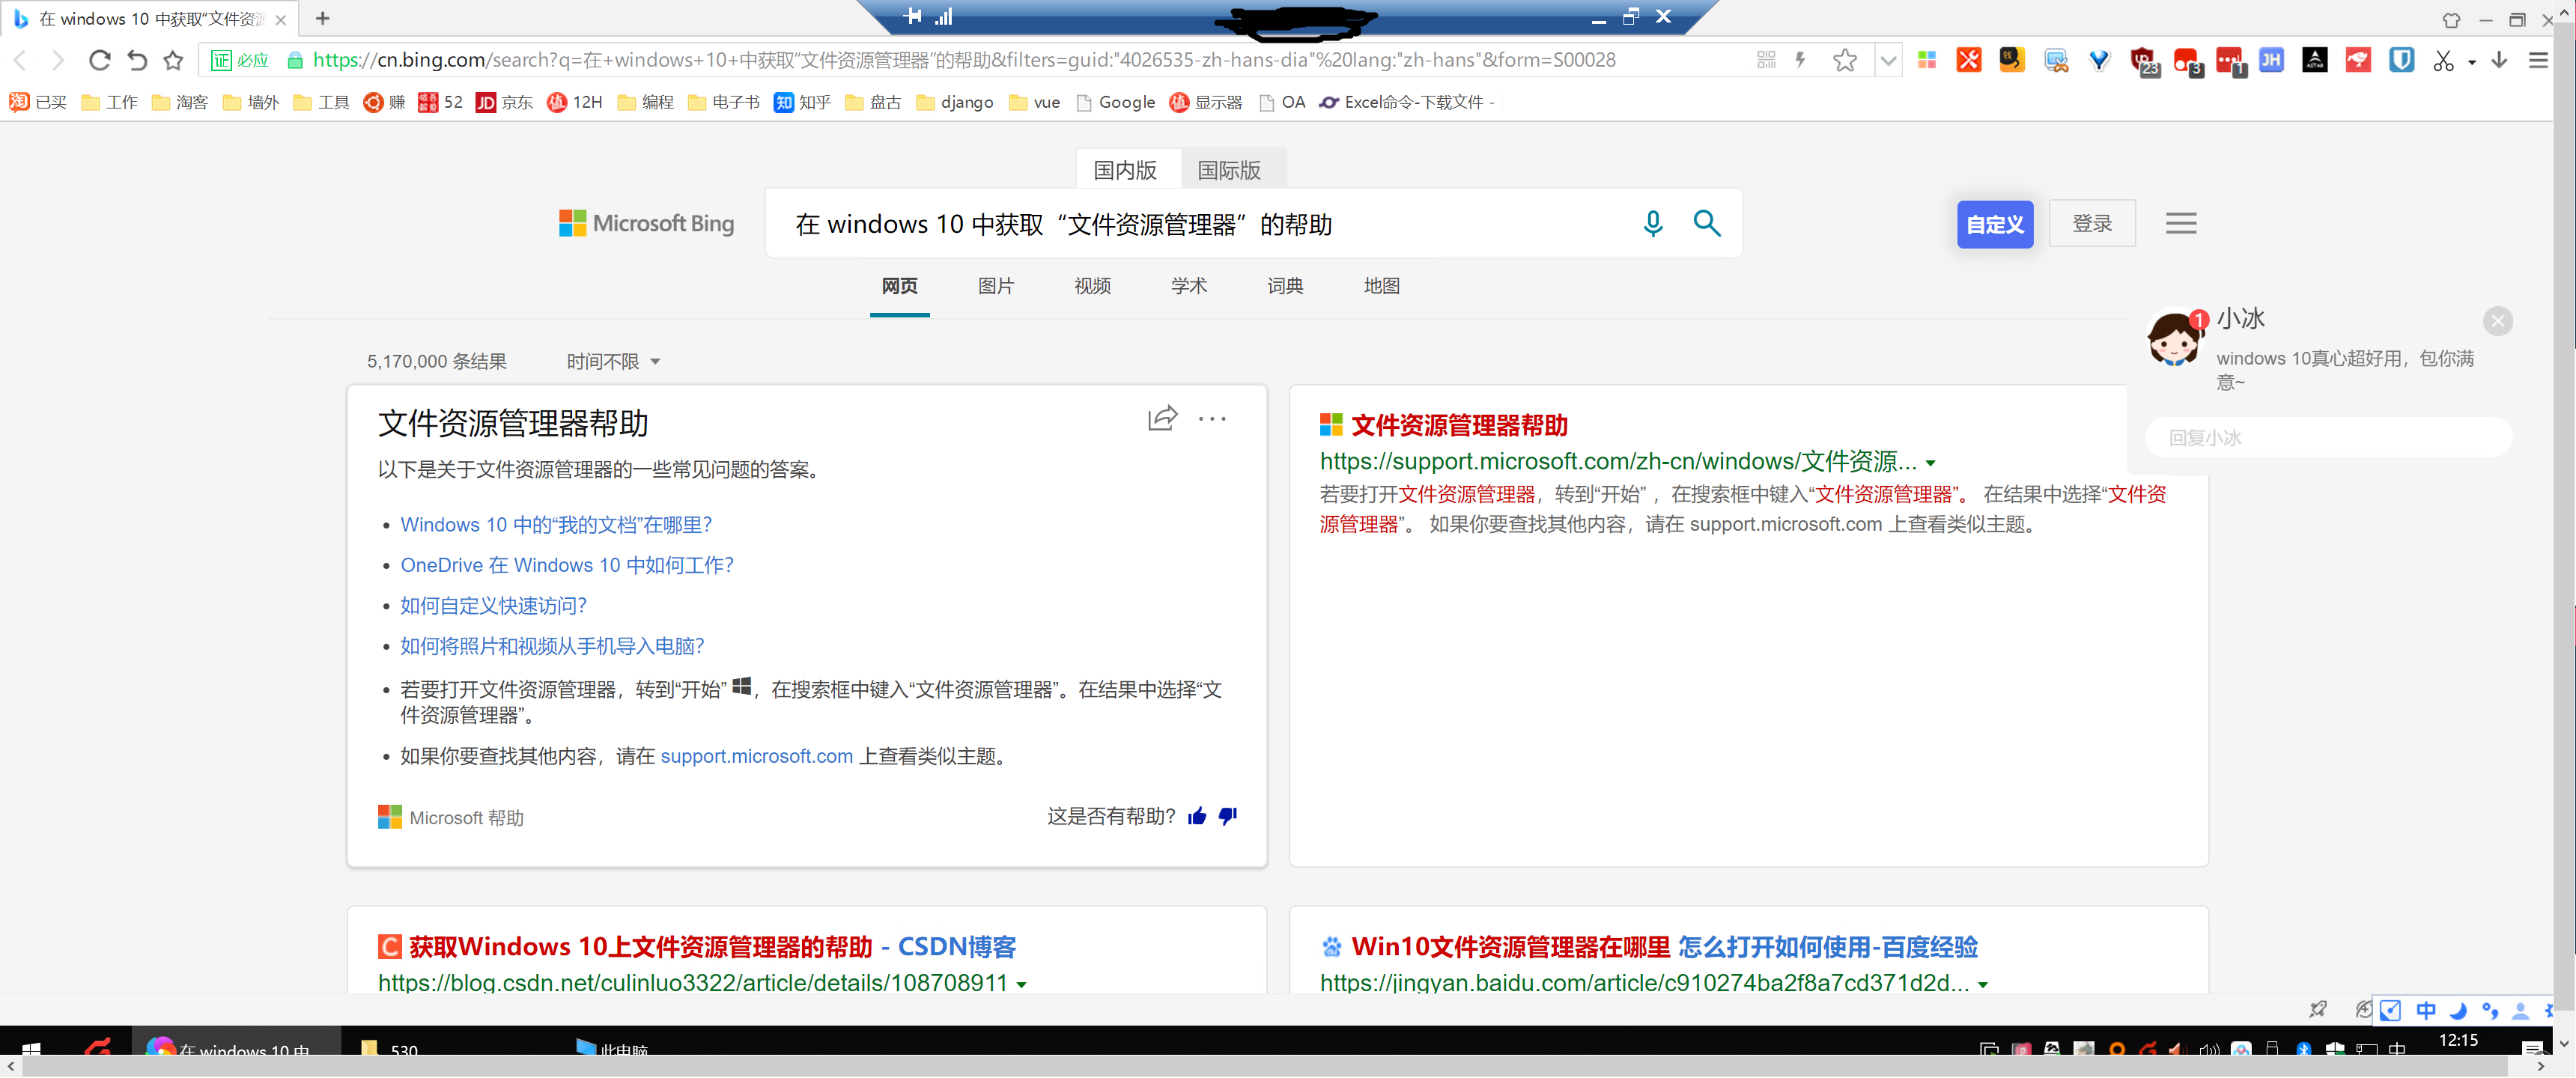Click the share arrow icon on answer card
Image resolution: width=2576 pixels, height=1078 pixels.
tap(1162, 418)
